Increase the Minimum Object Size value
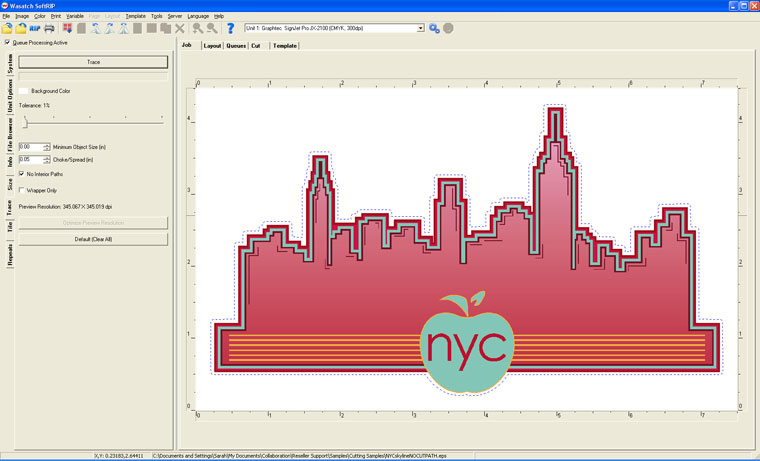The height and width of the screenshot is (461, 760). click(x=47, y=144)
